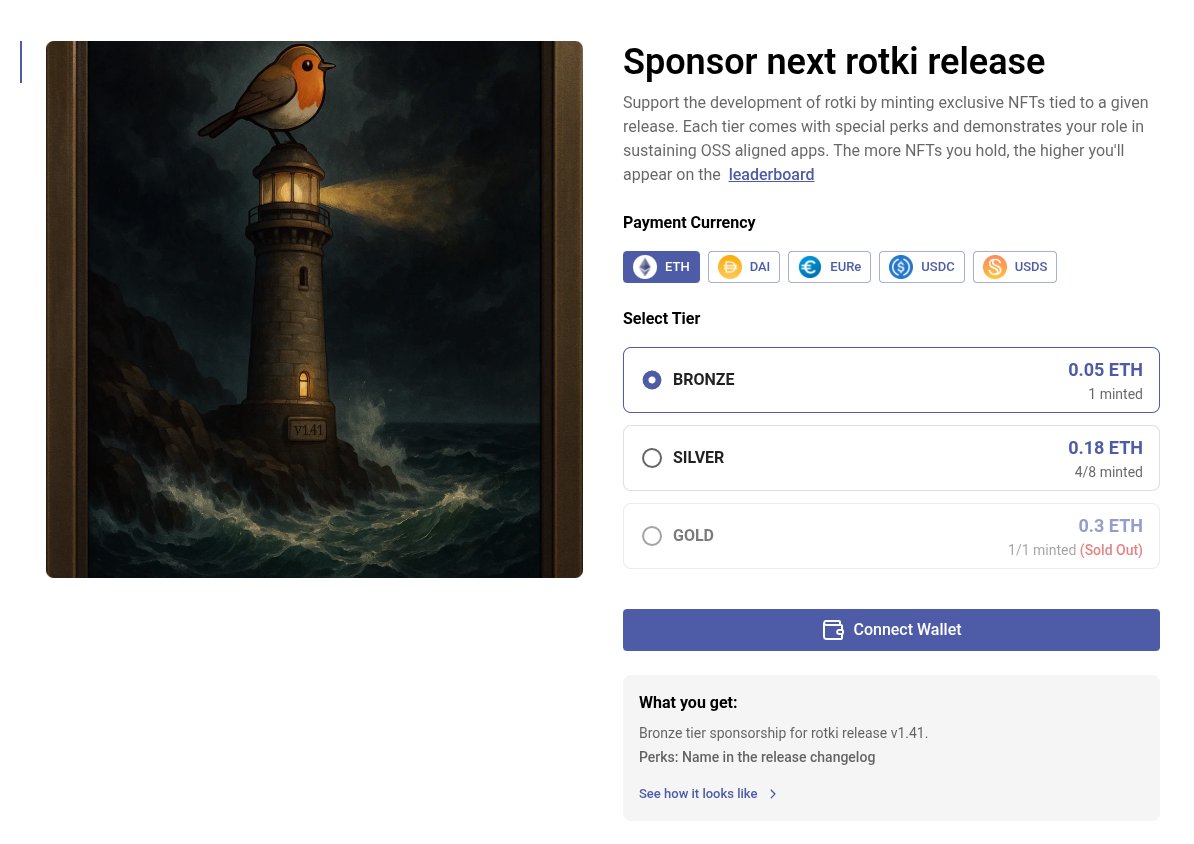
Task: Select the GOLD tier radio button
Action: (652, 536)
